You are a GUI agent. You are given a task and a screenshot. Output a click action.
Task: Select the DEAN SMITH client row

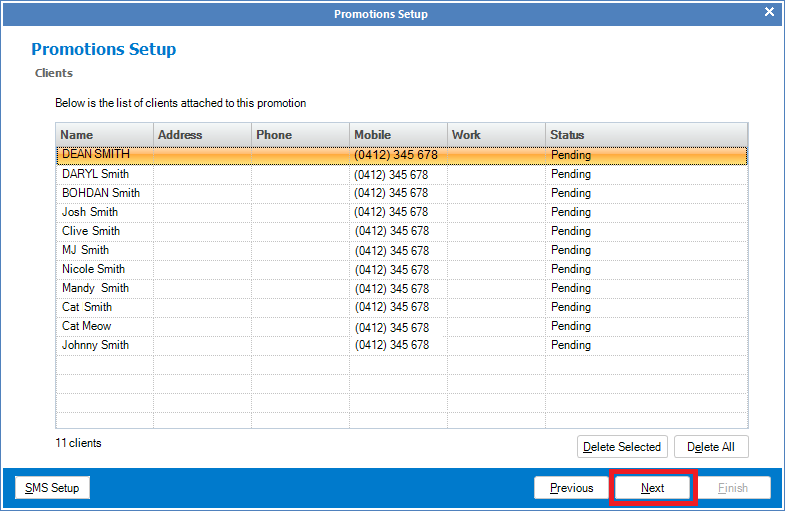96,155
